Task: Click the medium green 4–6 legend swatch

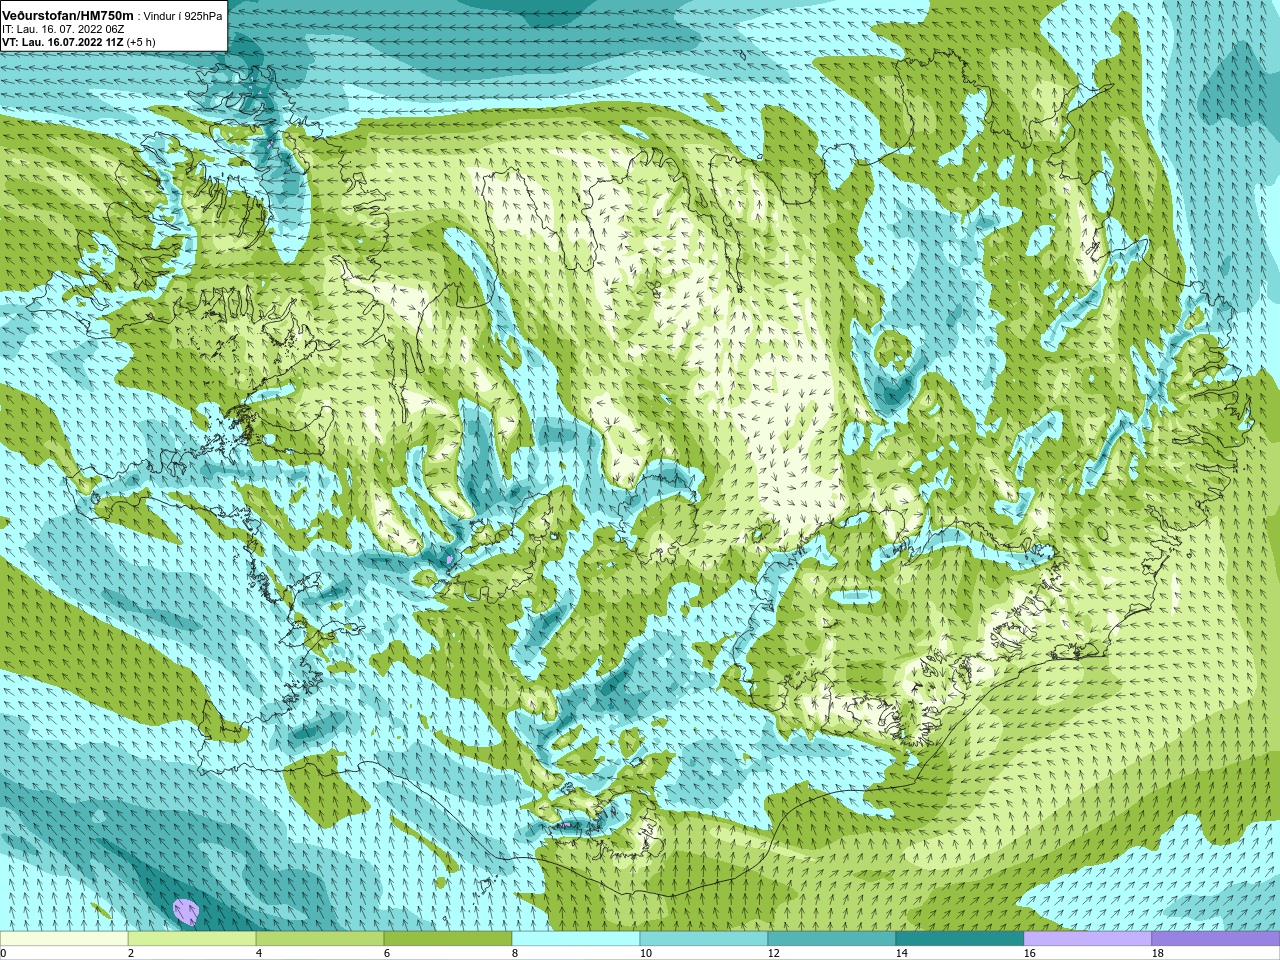Action: pyautogui.click(x=320, y=939)
